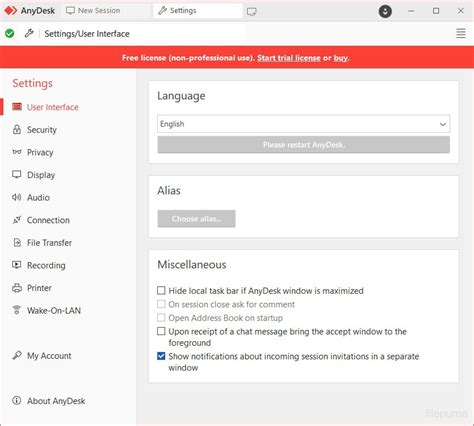The image size is (474, 426).
Task: Open the Language dropdown showing English
Action: coord(303,124)
